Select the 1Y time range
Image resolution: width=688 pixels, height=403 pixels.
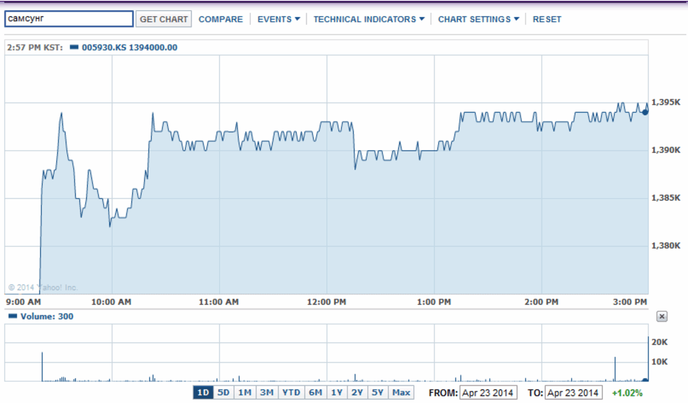[x=337, y=392]
